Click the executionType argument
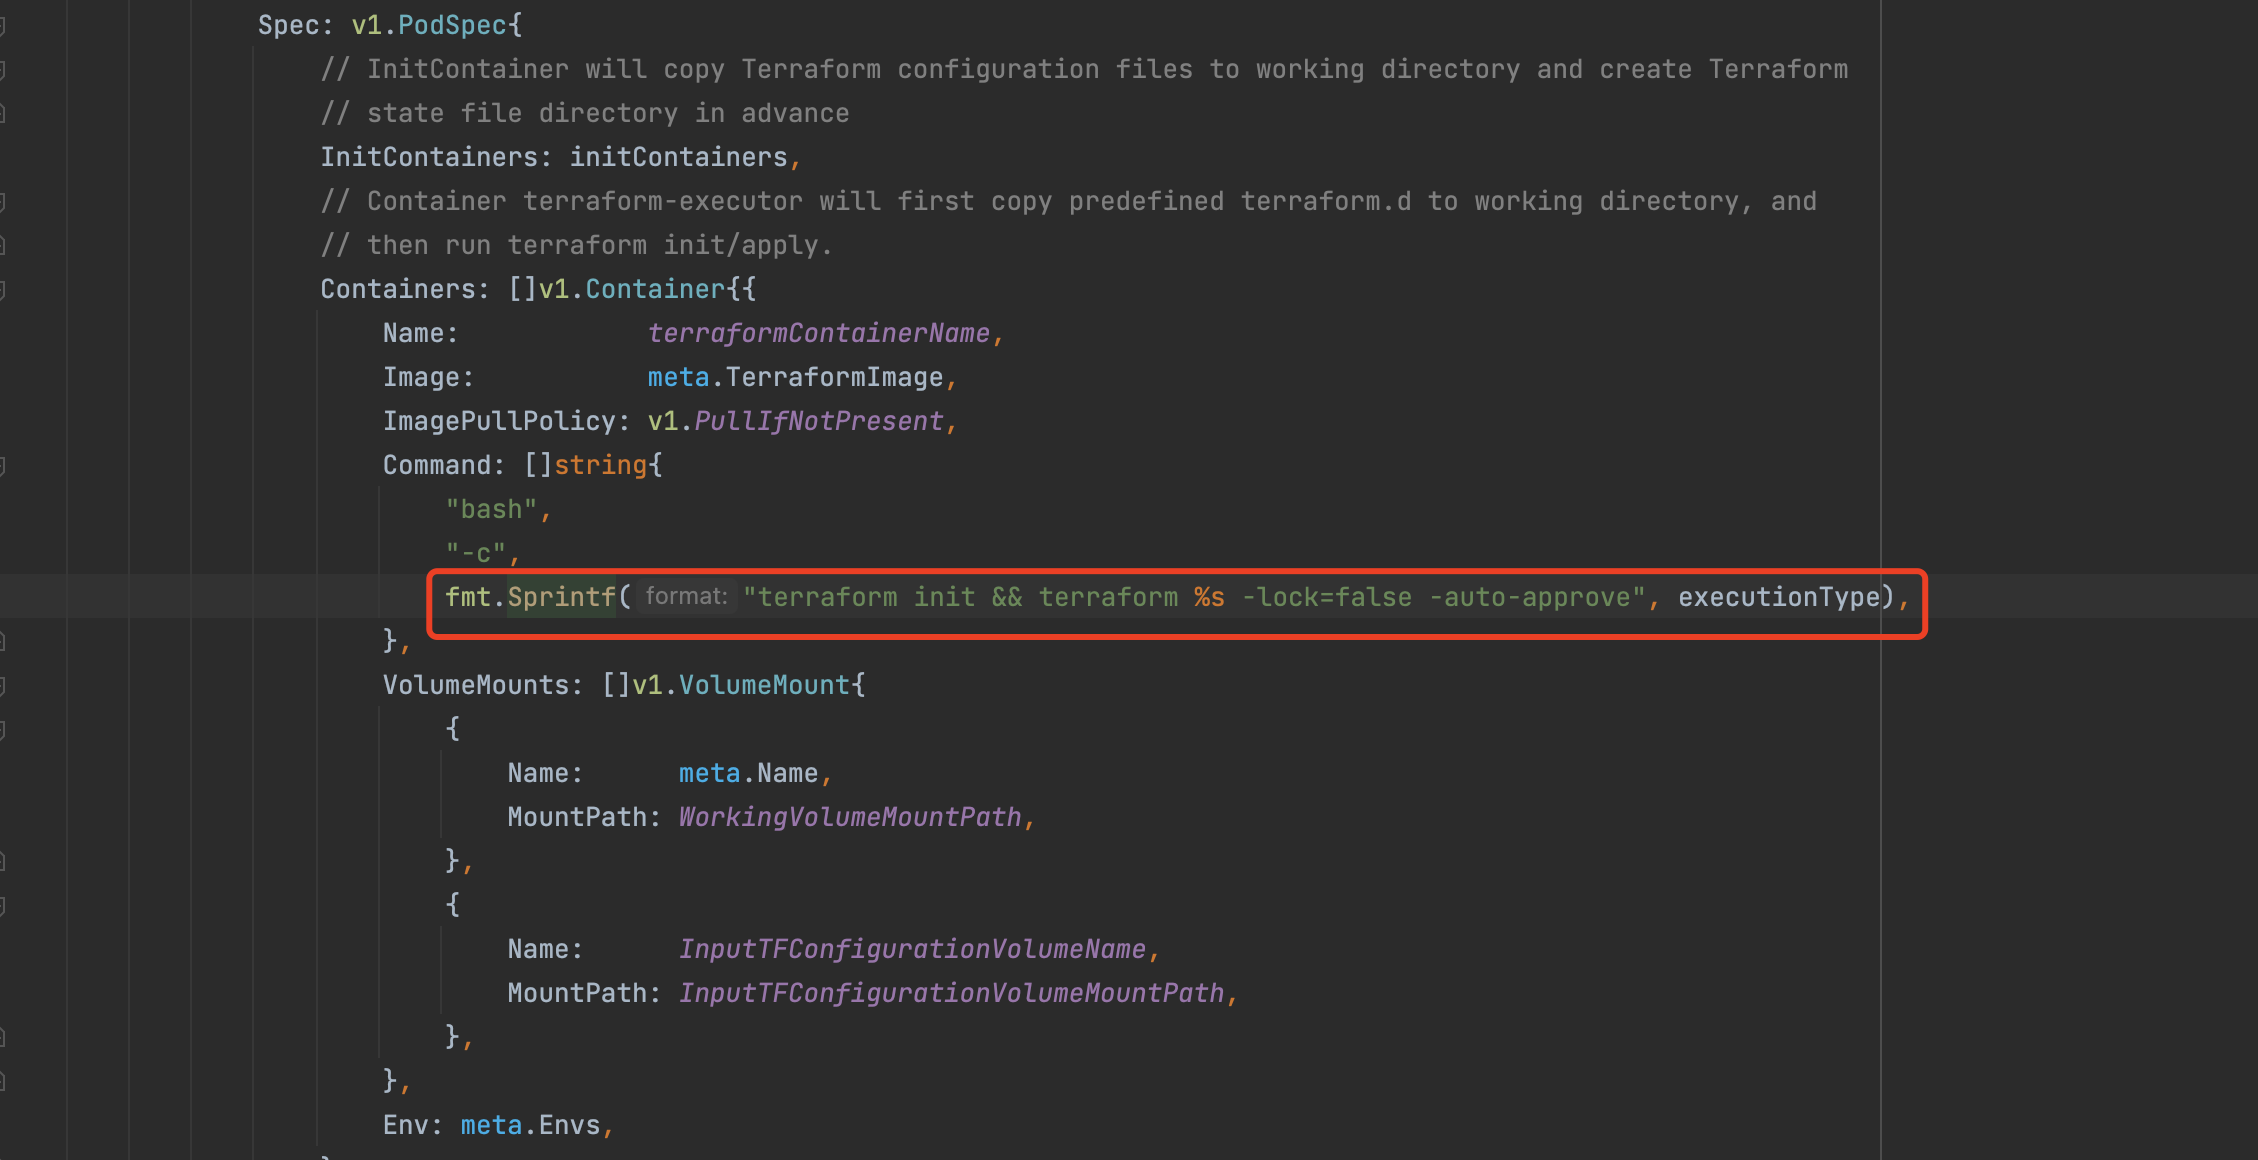The height and width of the screenshot is (1160, 2258). tap(1779, 597)
